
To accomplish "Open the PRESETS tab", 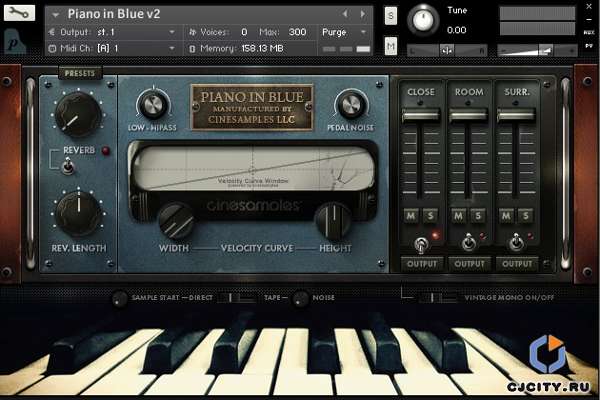I will 80,73.
